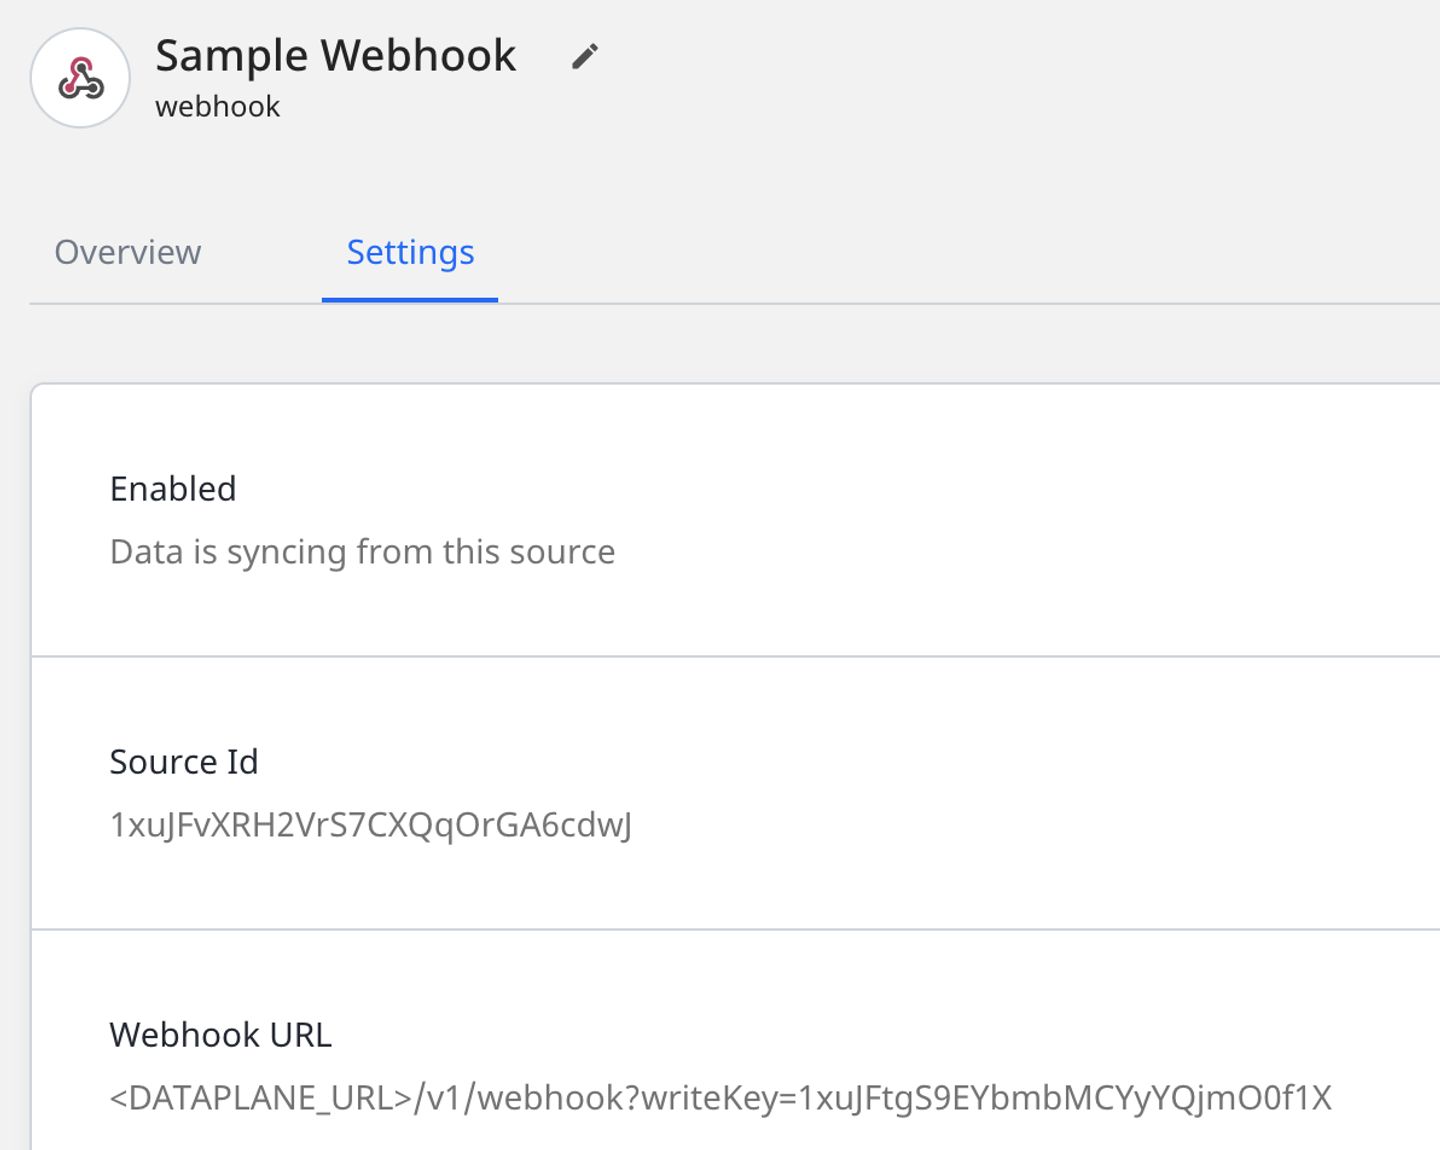Expand the Source Id section
This screenshot has height=1150, width=1440.
tap(184, 762)
